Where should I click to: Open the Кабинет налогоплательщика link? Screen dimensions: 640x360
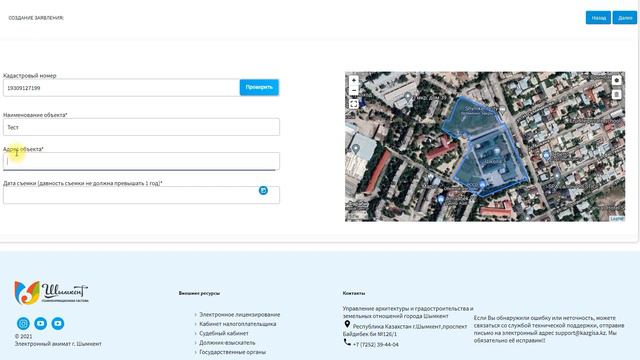(x=238, y=324)
